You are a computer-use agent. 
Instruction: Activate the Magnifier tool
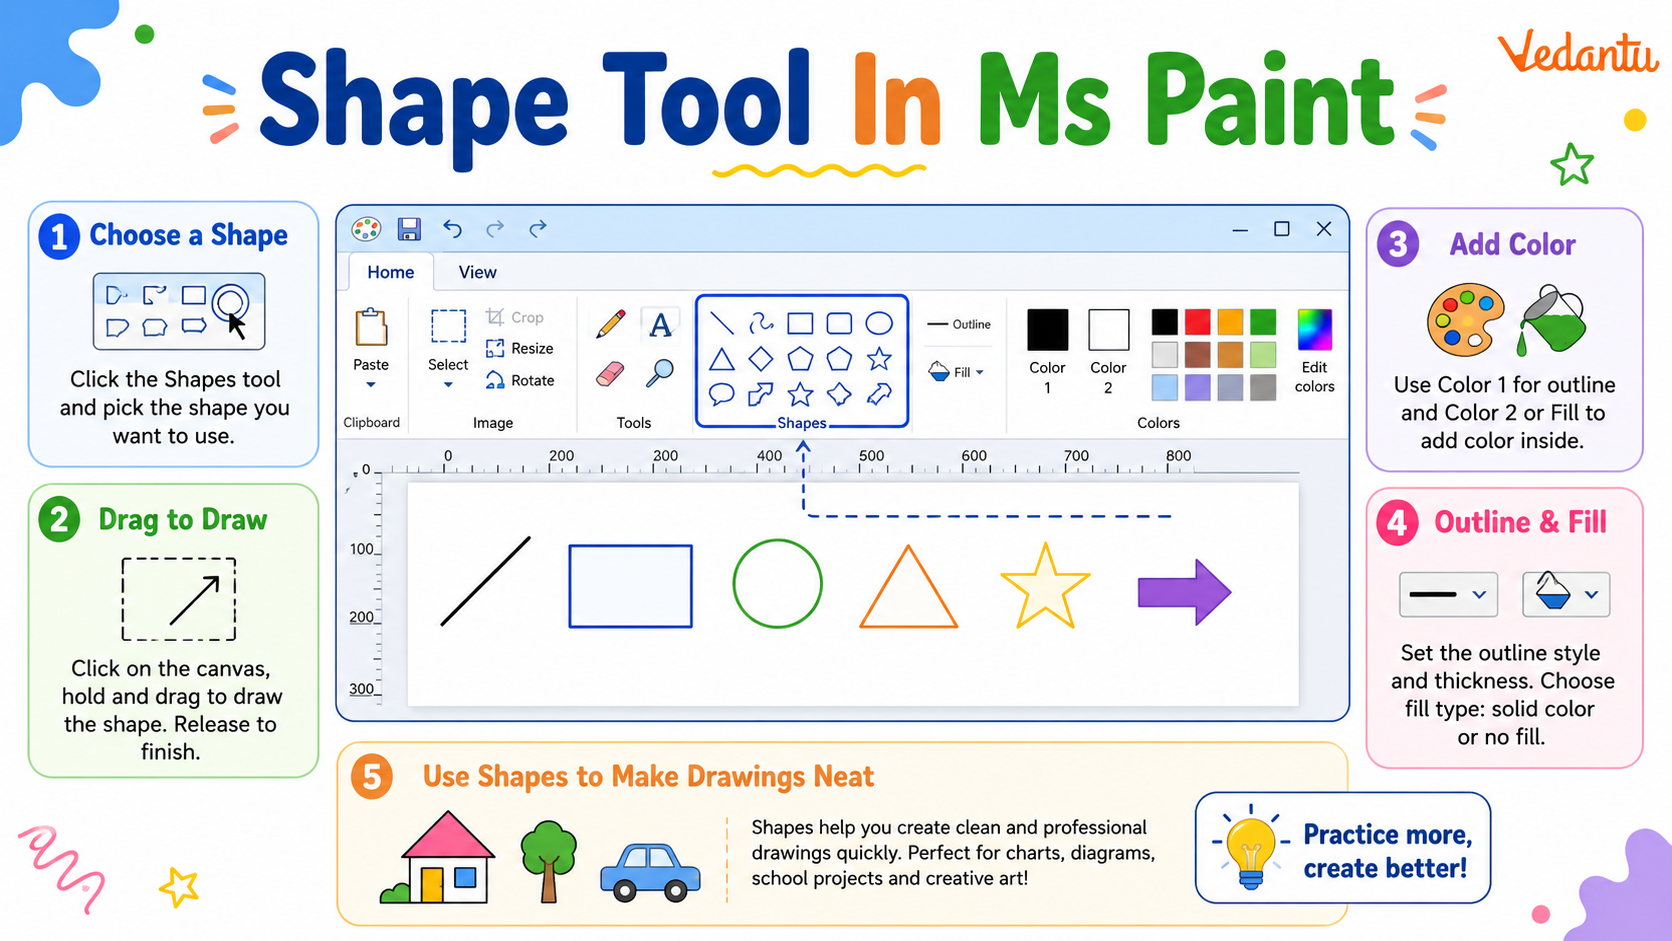(x=660, y=373)
